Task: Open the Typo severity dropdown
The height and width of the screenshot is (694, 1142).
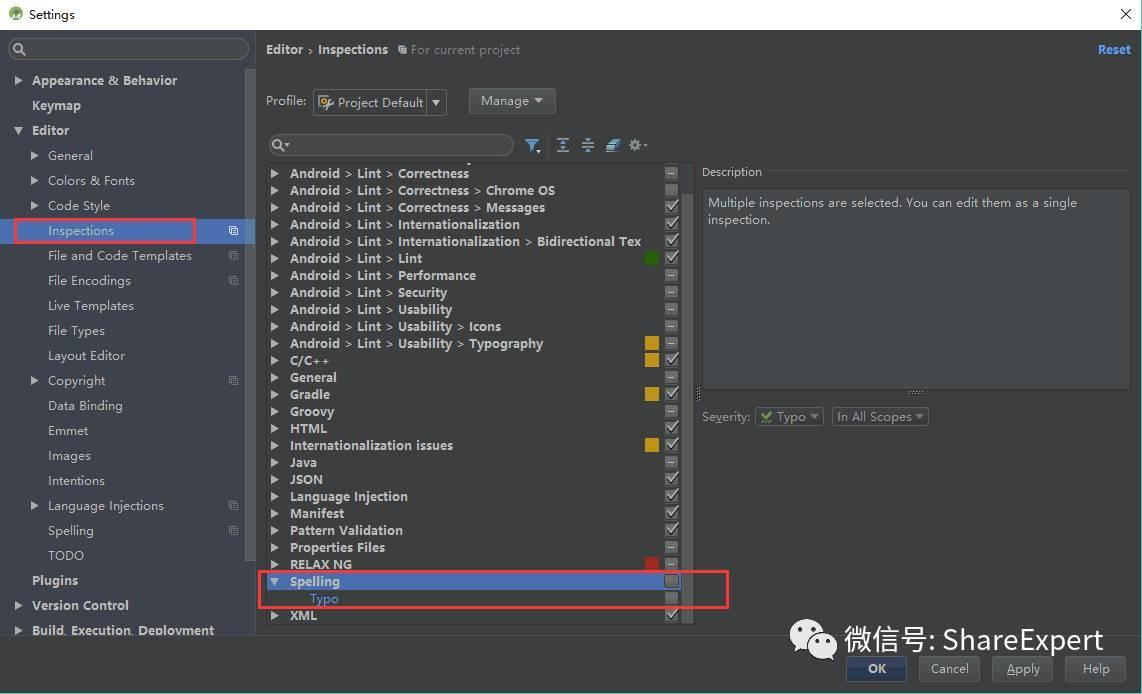Action: click(x=789, y=417)
